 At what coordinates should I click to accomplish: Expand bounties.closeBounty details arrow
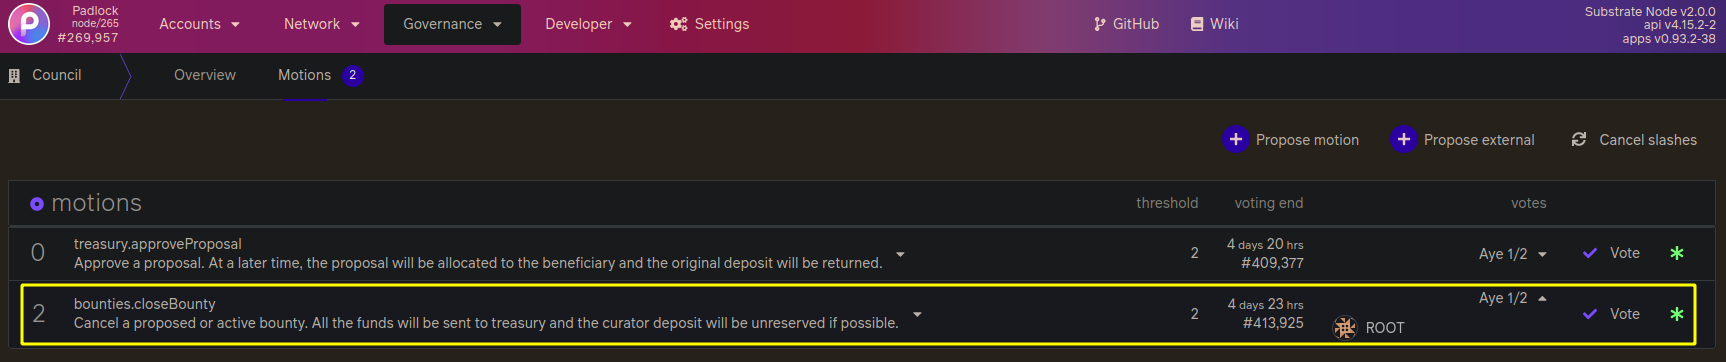[917, 314]
